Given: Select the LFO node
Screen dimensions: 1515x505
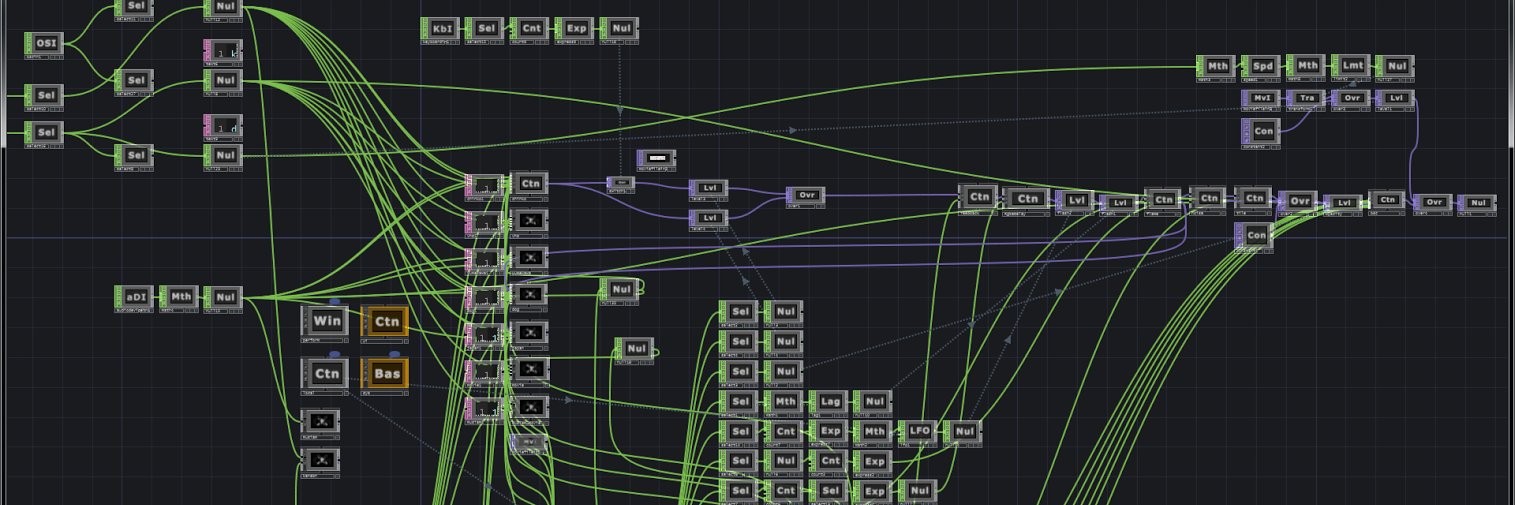Looking at the screenshot, I should [x=918, y=432].
